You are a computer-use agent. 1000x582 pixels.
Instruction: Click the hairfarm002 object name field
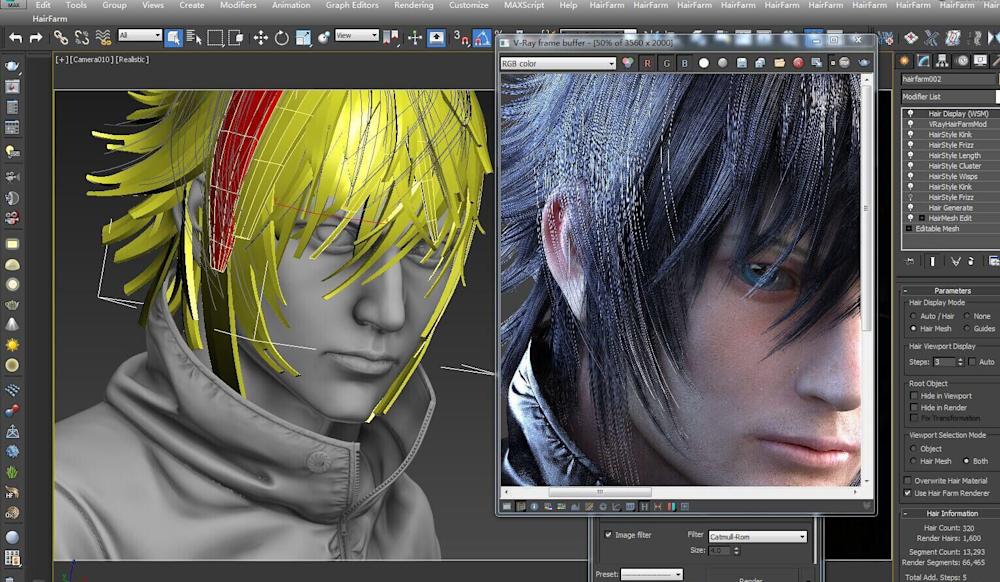pyautogui.click(x=950, y=79)
